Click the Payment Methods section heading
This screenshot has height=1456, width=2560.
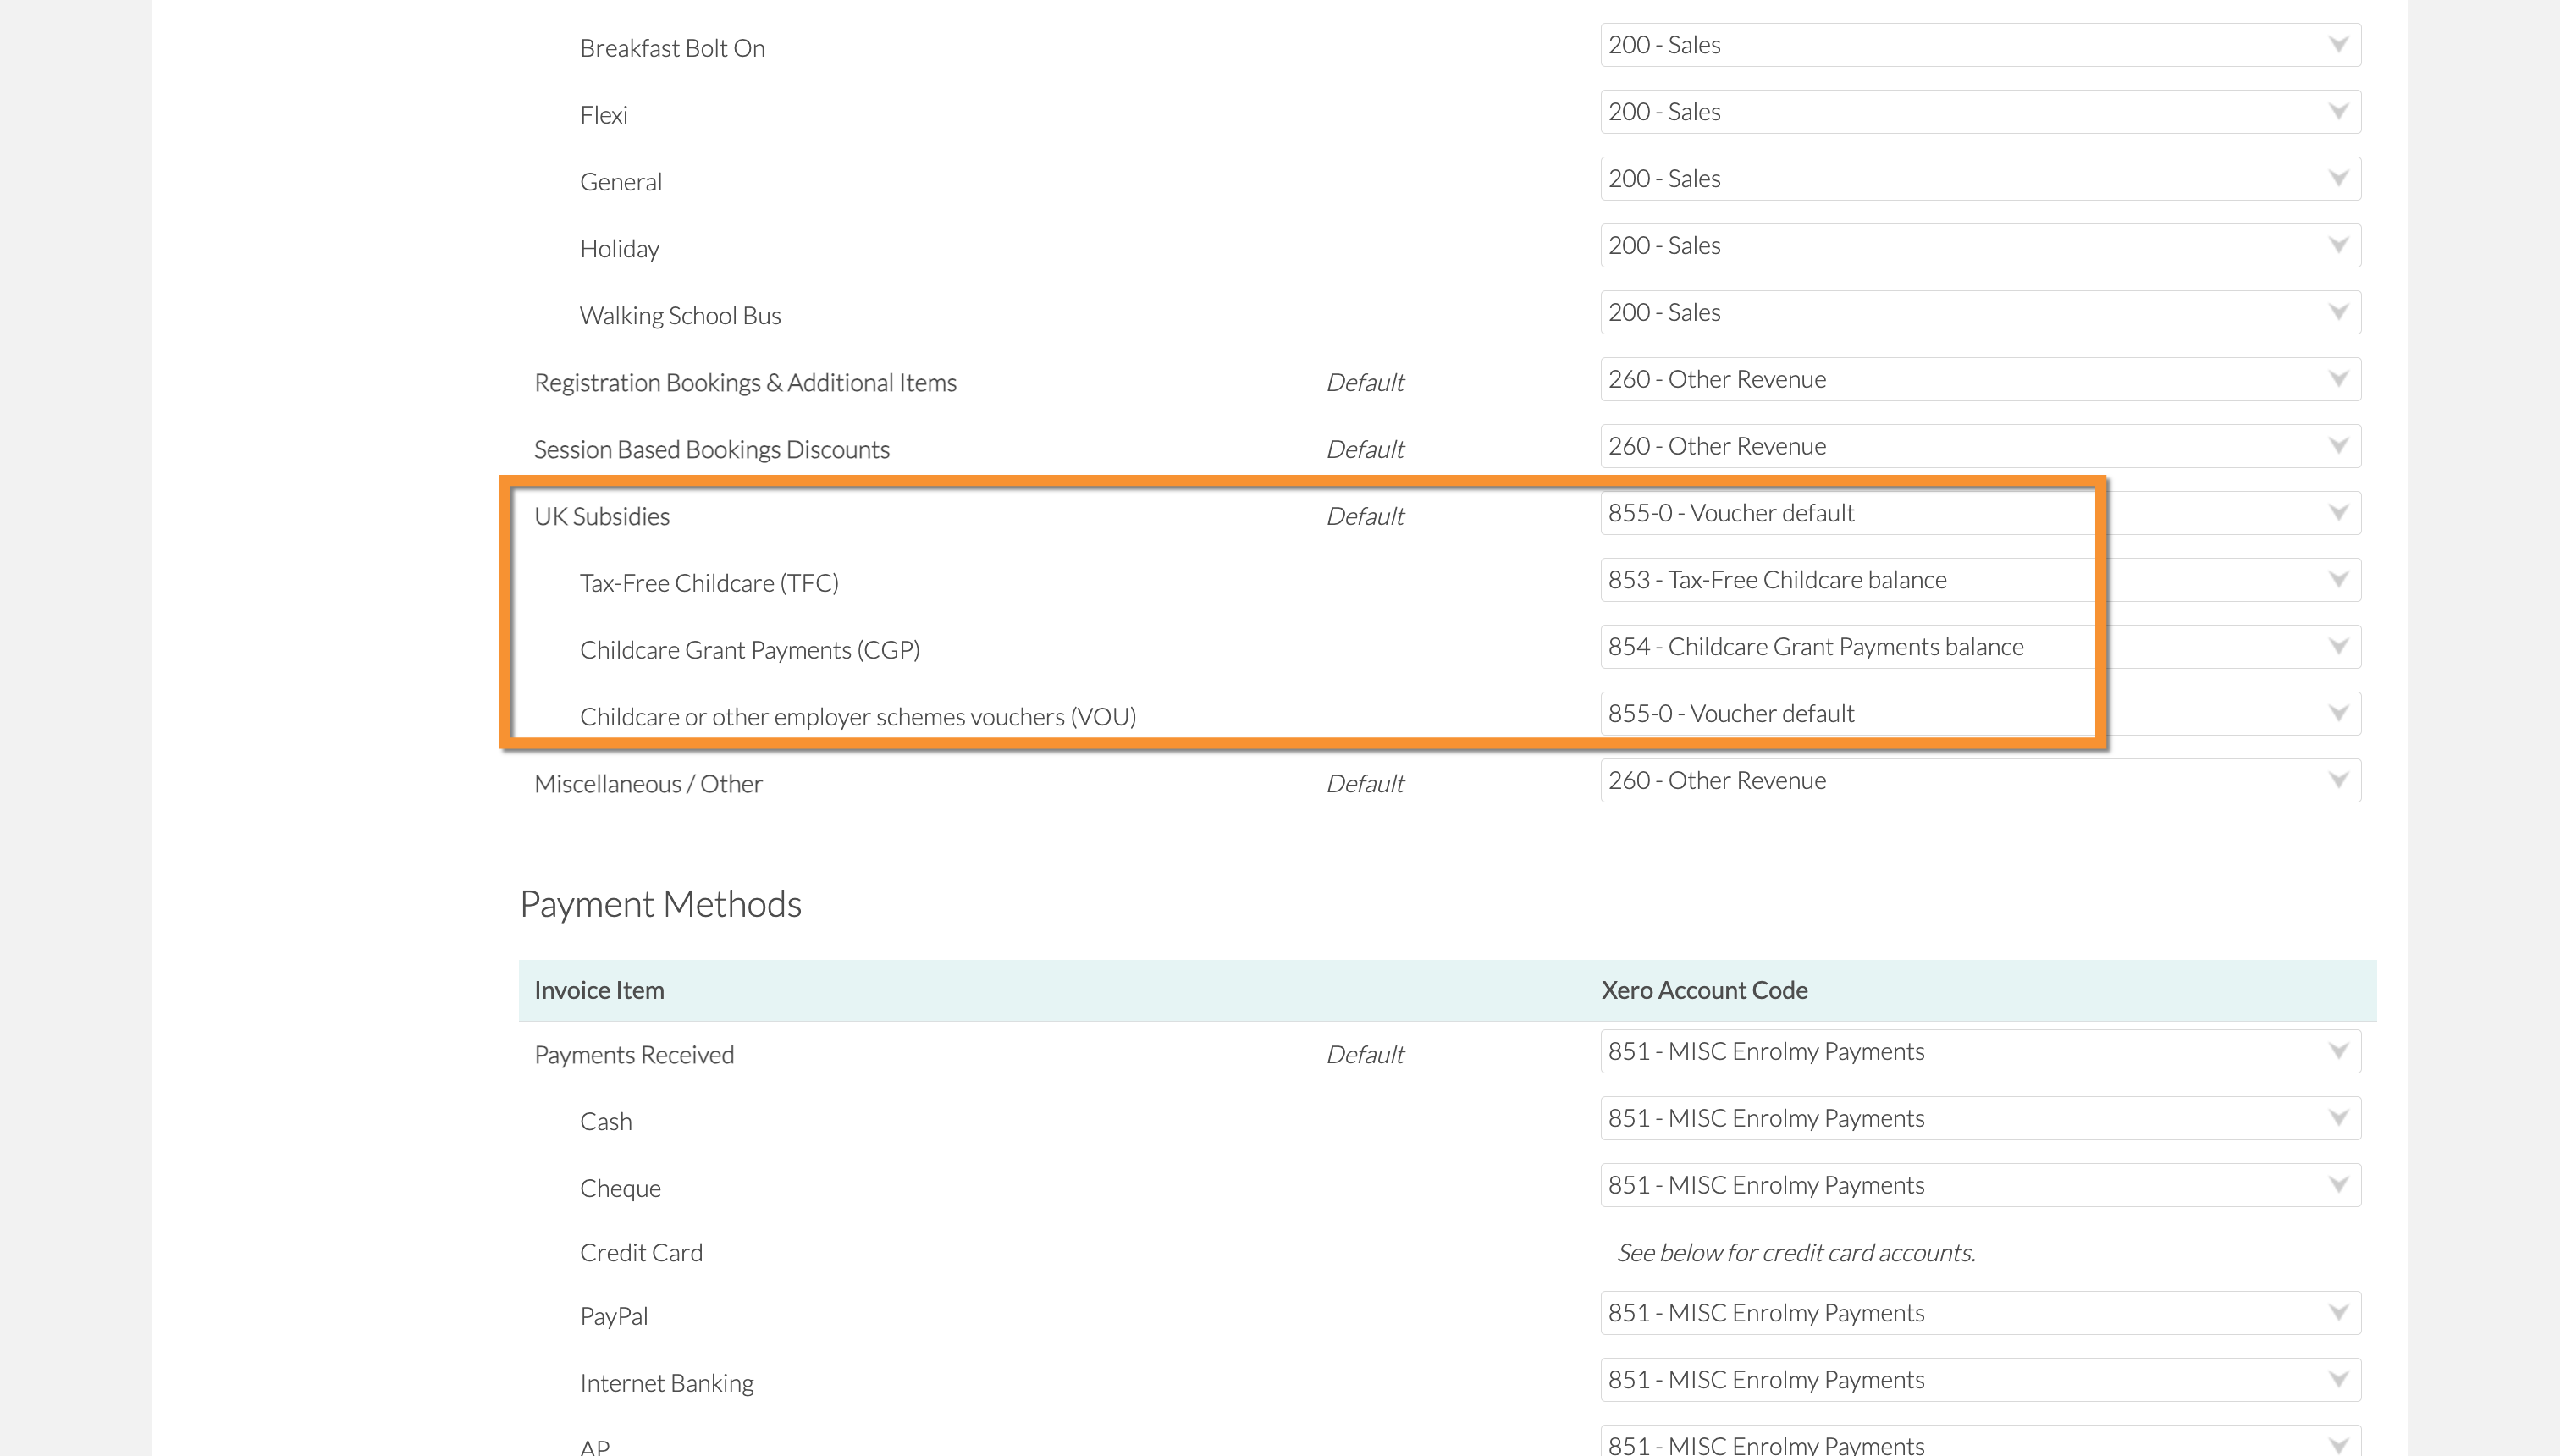[x=661, y=905]
